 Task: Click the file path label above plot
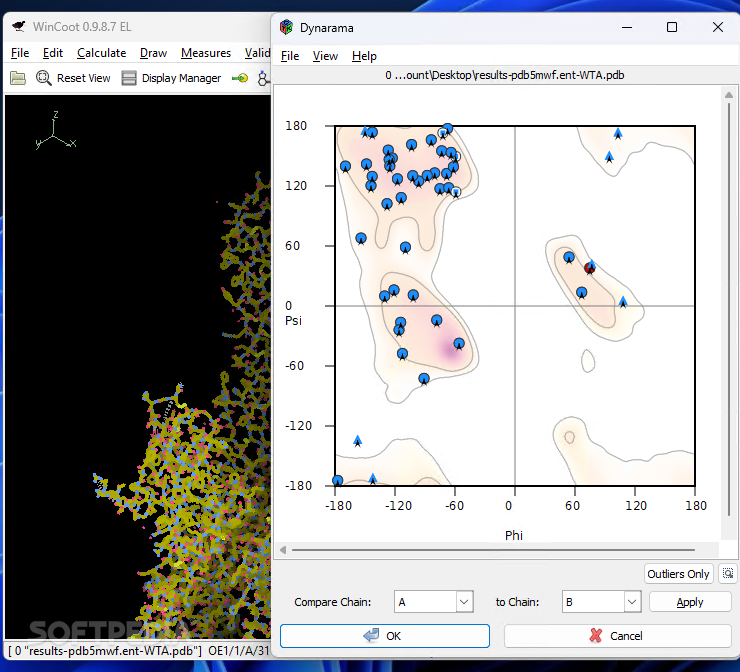(505, 75)
